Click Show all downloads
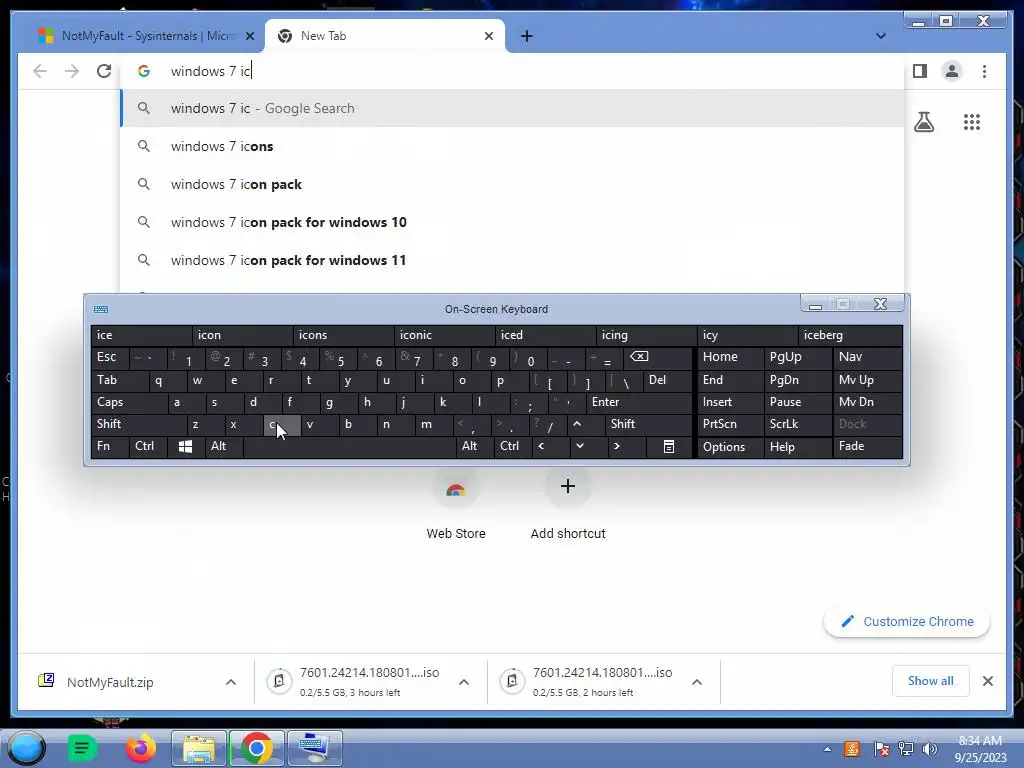1024x768 pixels. coord(931,681)
